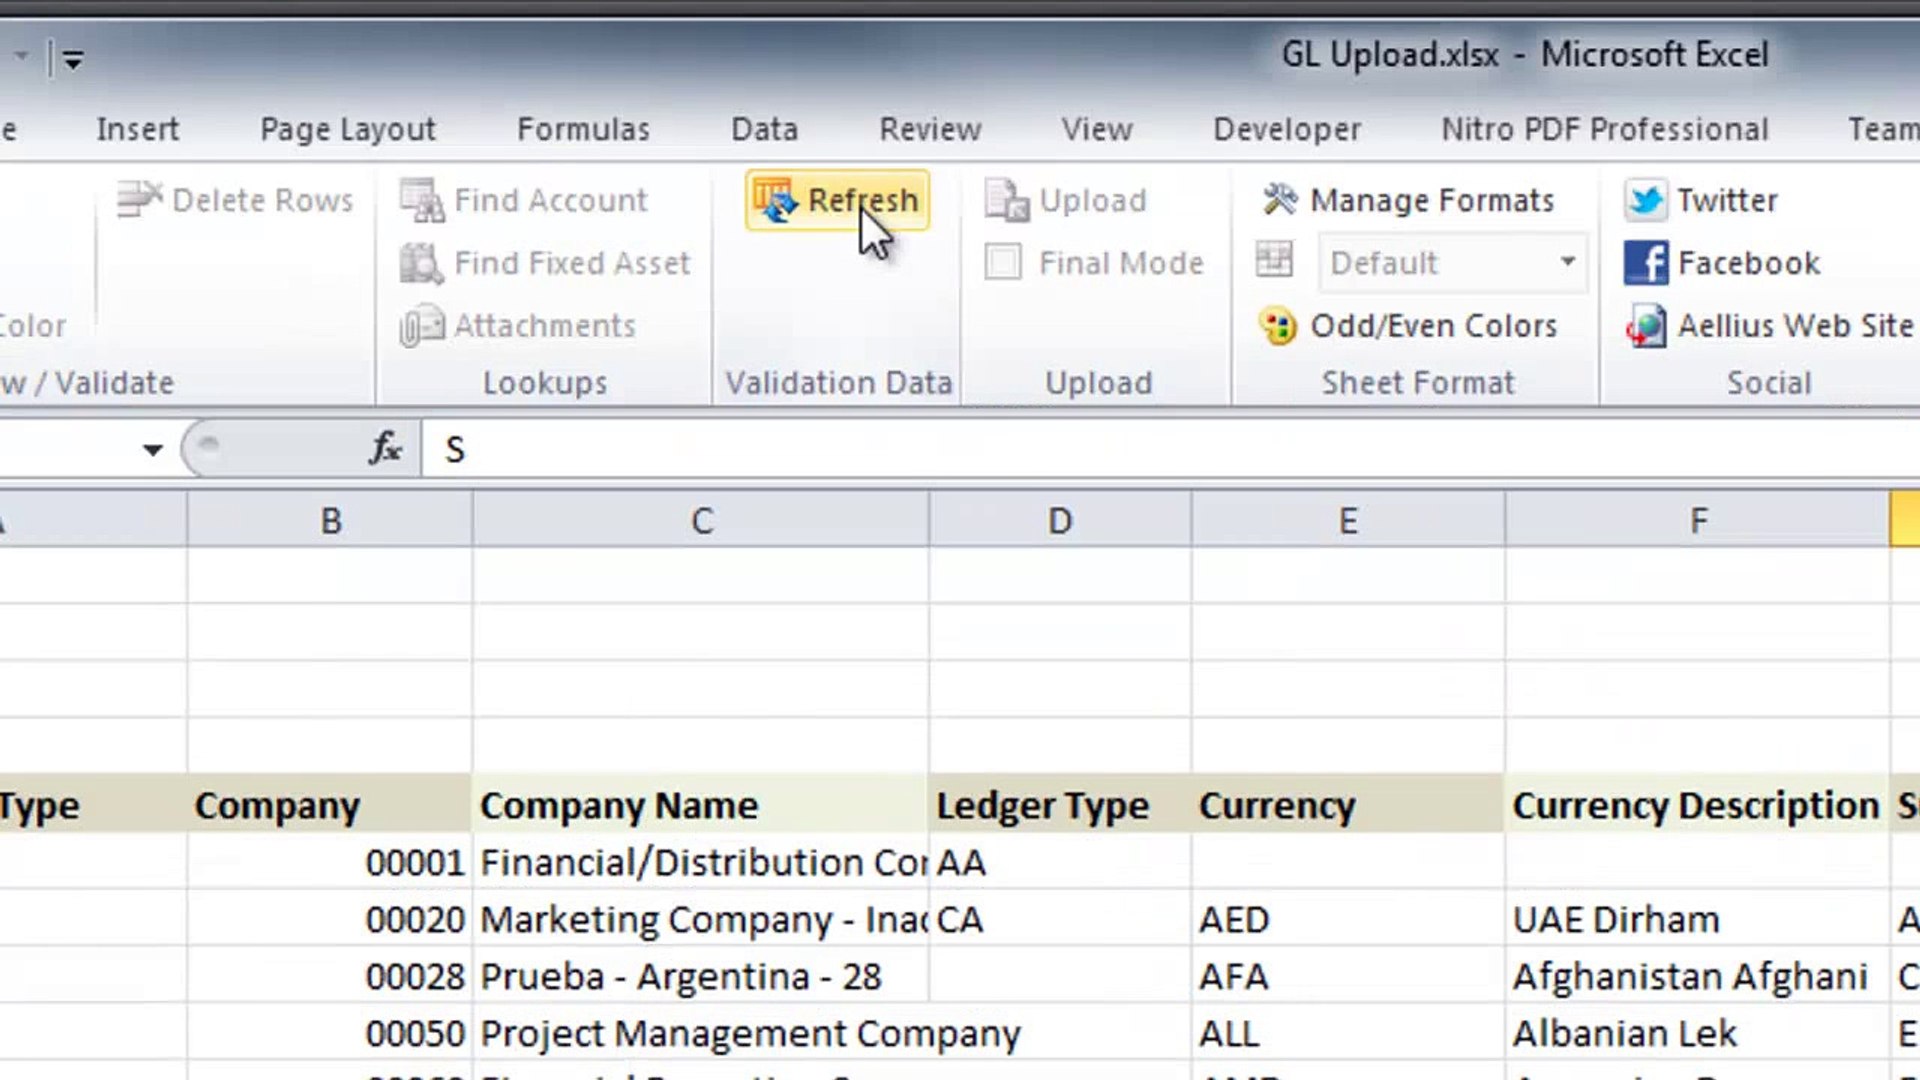The image size is (1920, 1080).
Task: Switch to the View tab
Action: tap(1097, 129)
